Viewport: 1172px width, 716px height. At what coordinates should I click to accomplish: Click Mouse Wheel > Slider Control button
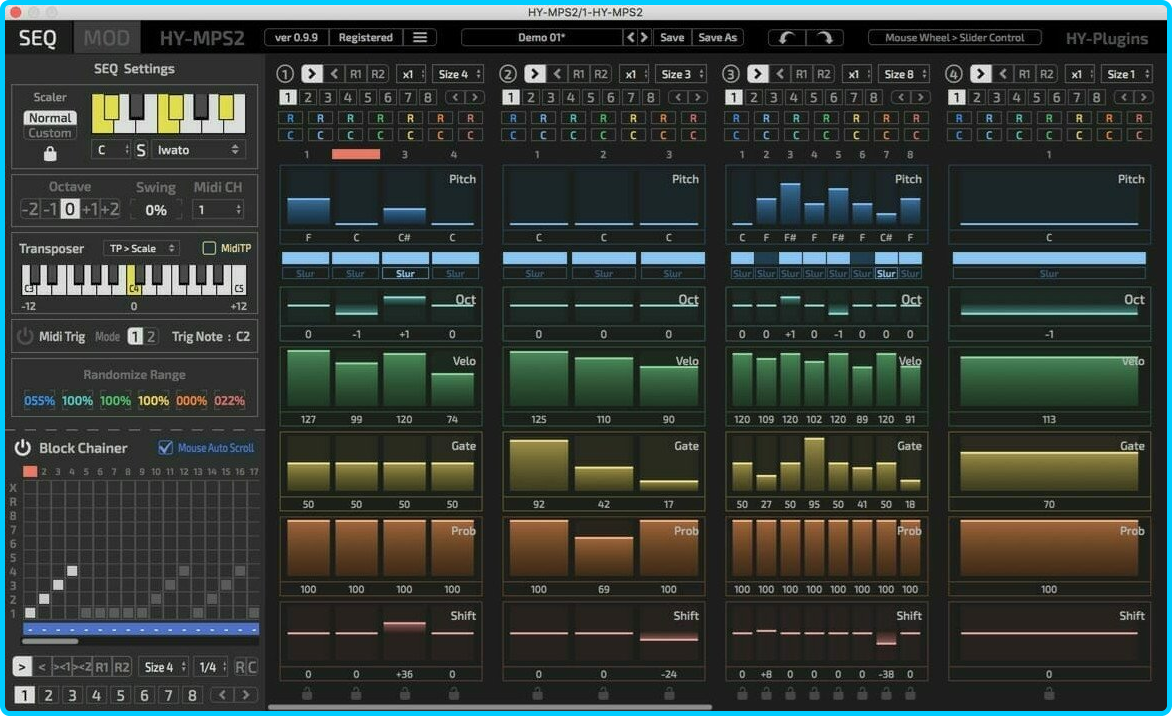click(x=954, y=37)
